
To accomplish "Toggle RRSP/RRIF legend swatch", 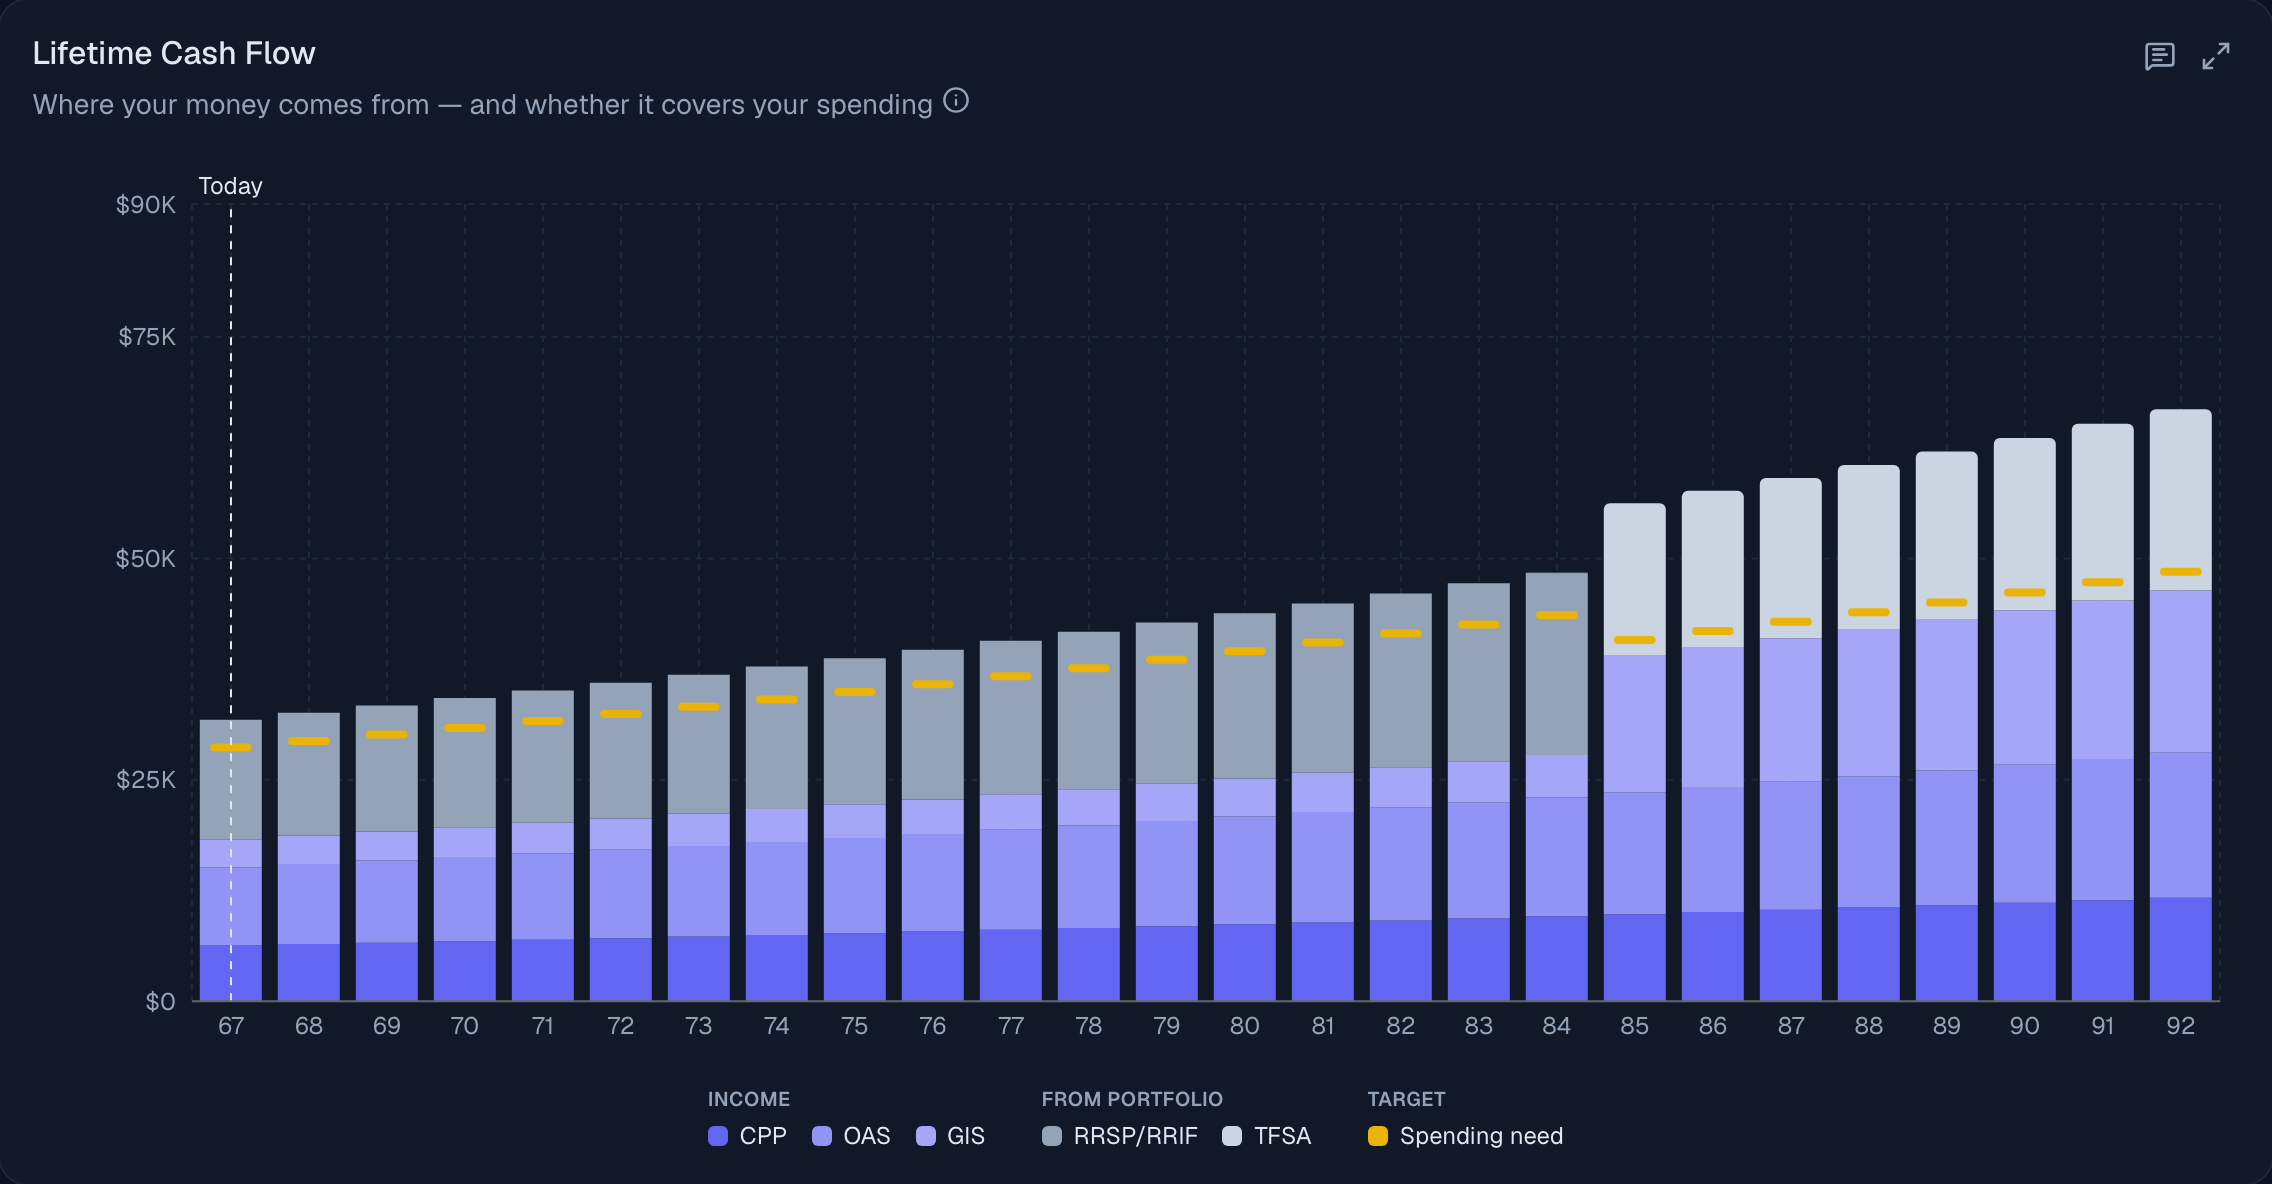I will tap(1052, 1136).
